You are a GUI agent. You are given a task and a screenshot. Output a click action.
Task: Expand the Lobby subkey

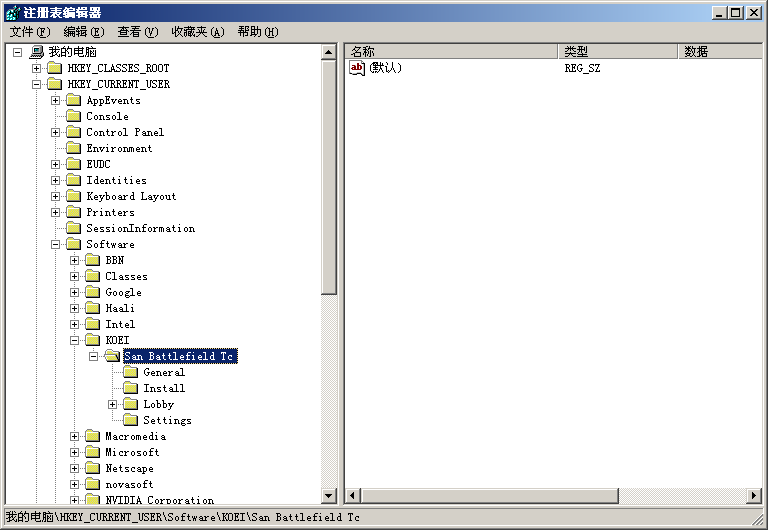coord(113,404)
